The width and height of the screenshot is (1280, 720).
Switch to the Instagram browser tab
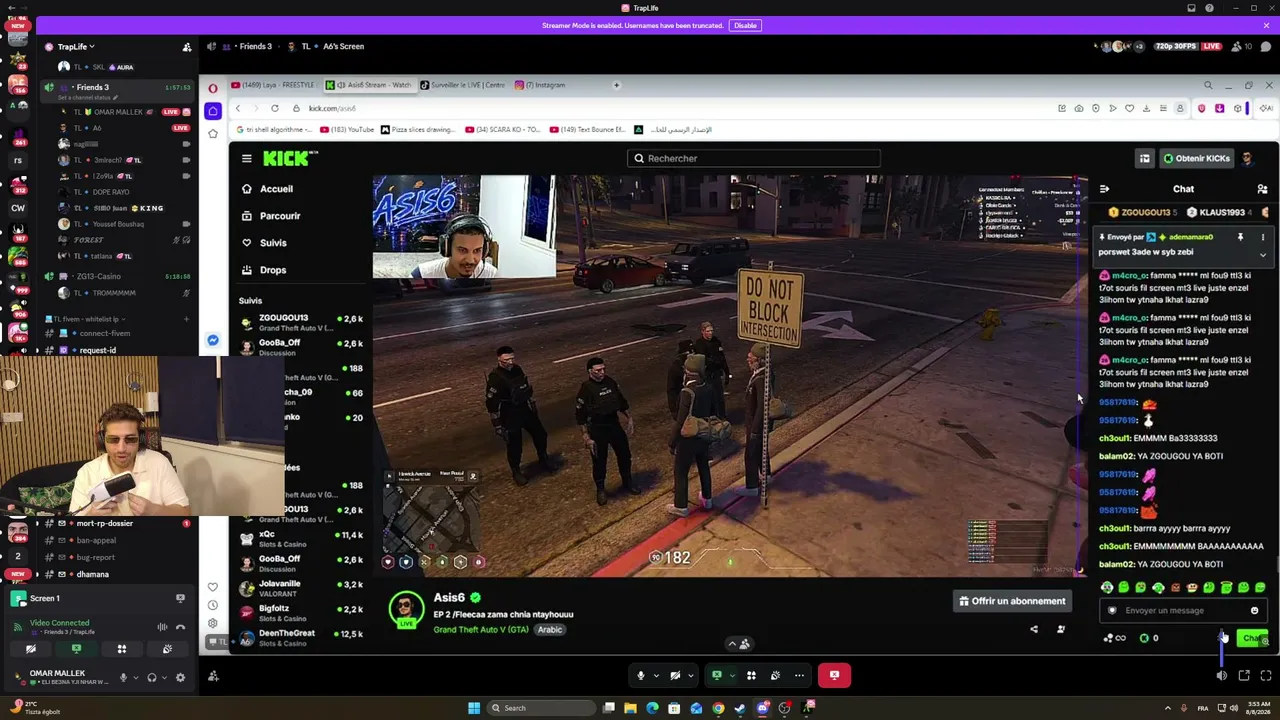pyautogui.click(x=541, y=85)
